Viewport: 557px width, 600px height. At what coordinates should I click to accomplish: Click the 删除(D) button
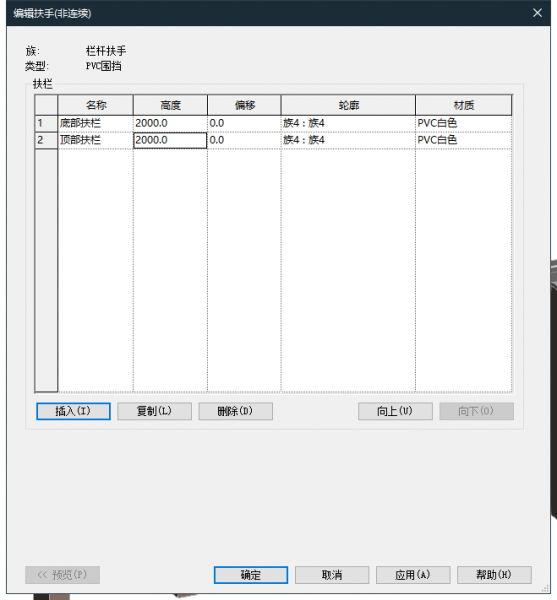(x=236, y=411)
